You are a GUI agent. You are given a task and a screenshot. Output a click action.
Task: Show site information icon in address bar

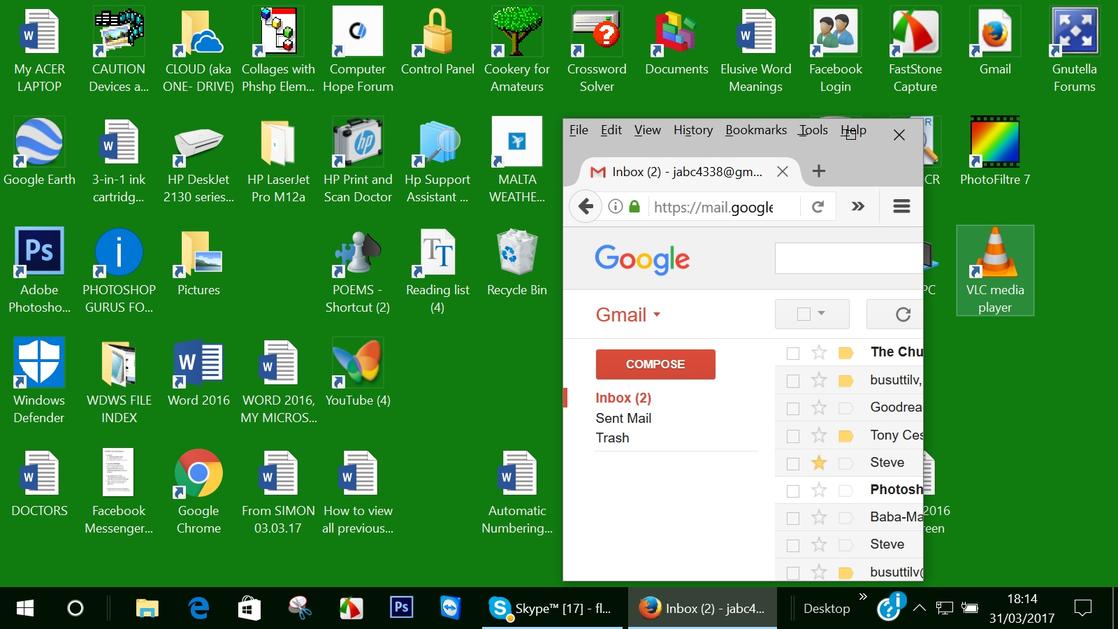coord(615,207)
